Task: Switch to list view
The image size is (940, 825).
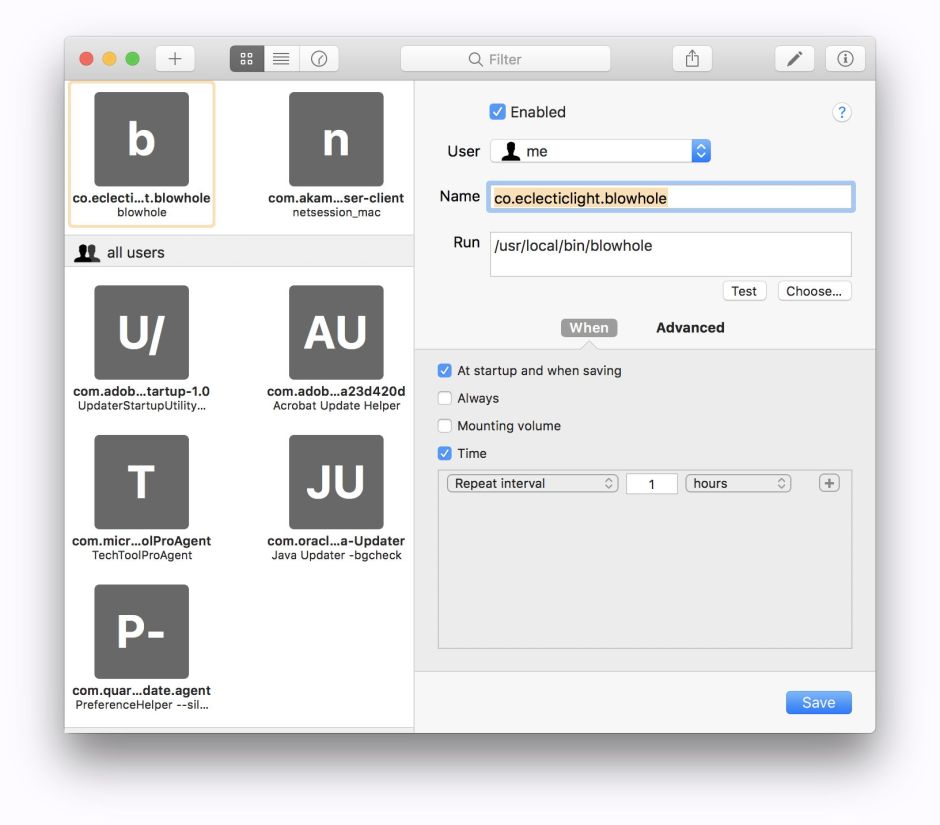Action: [x=282, y=59]
